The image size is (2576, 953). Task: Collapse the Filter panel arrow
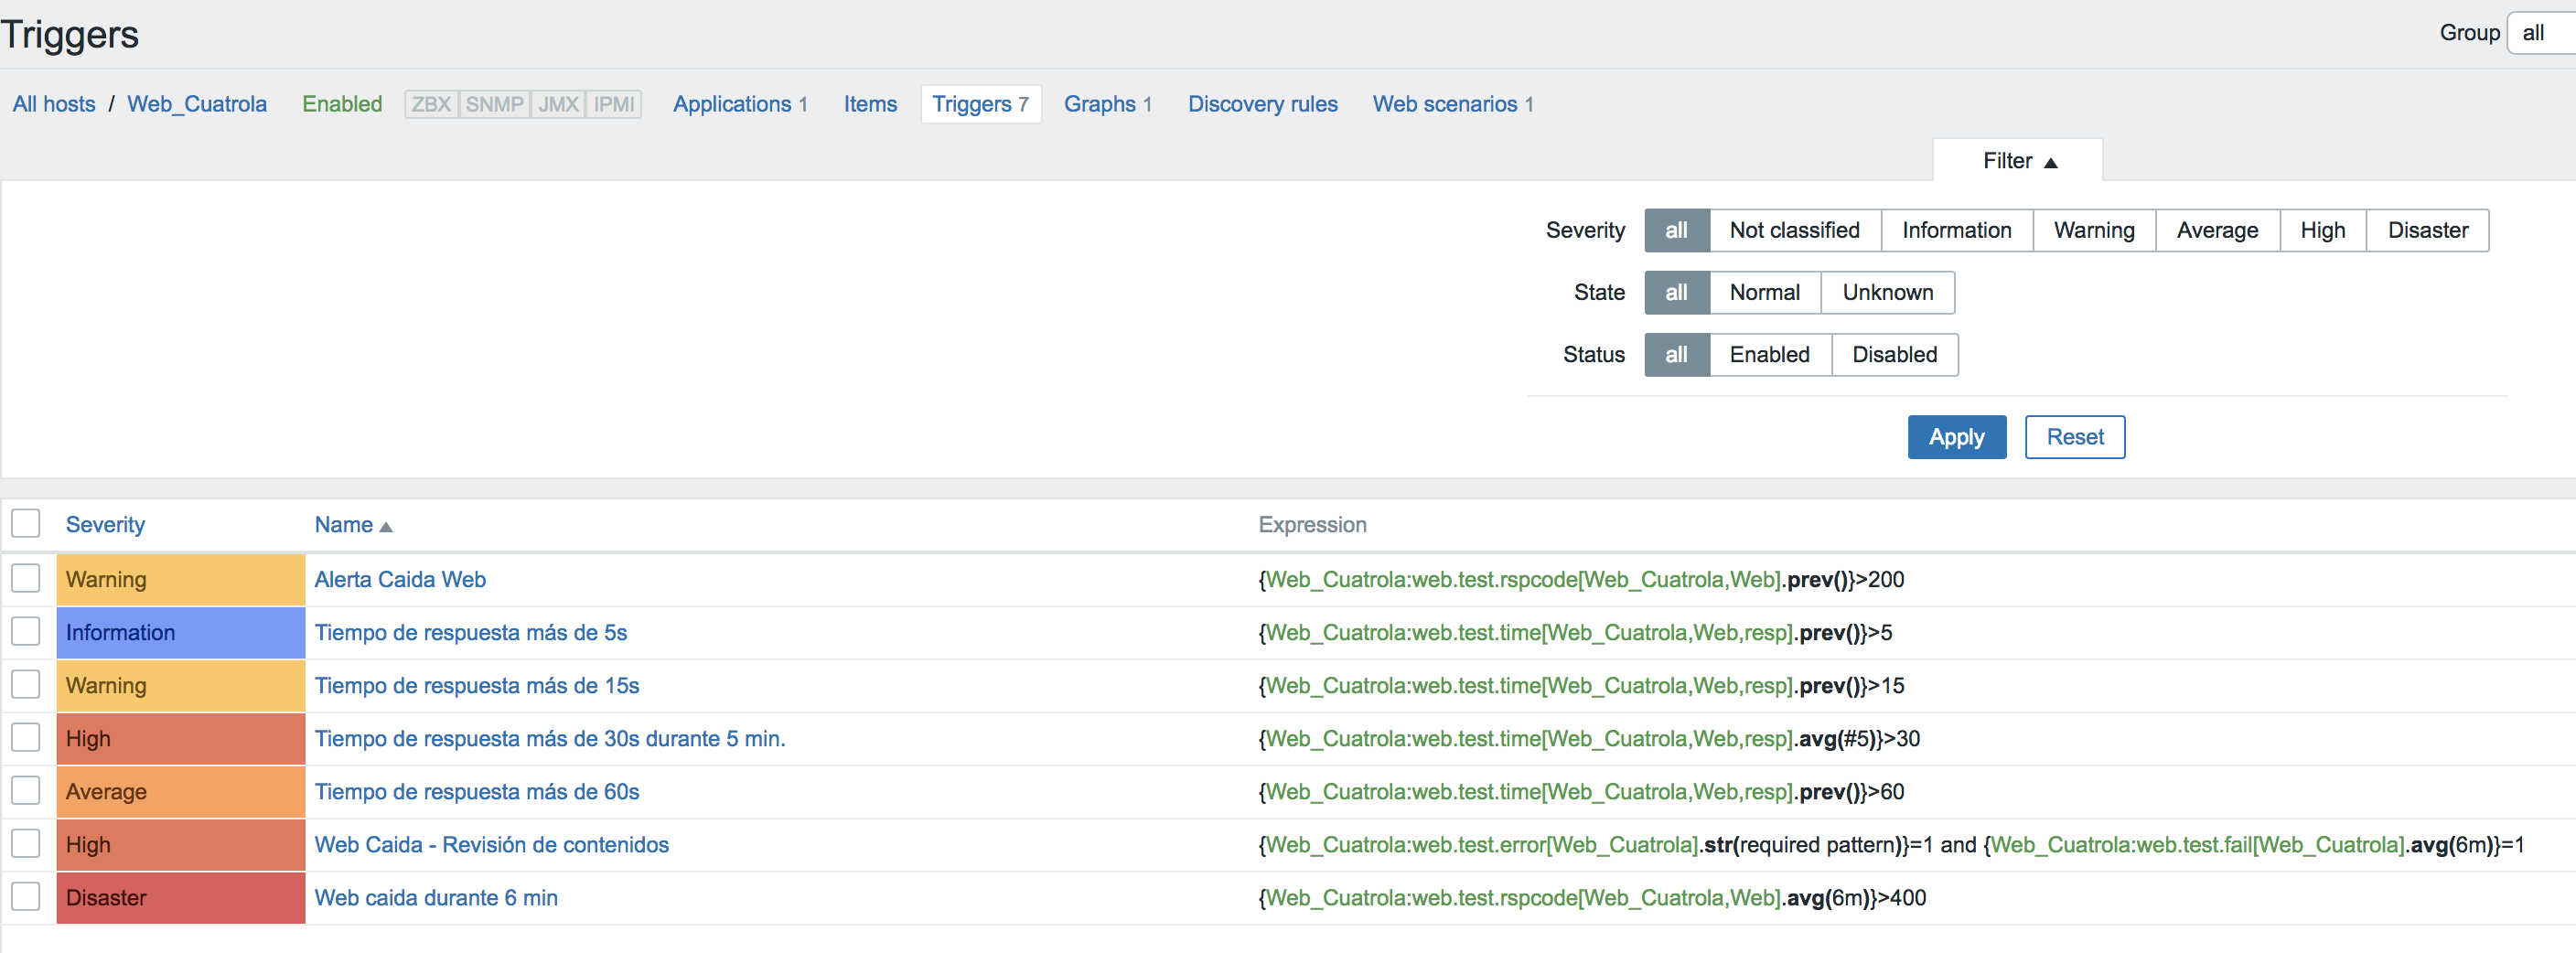pyautogui.click(x=2051, y=163)
